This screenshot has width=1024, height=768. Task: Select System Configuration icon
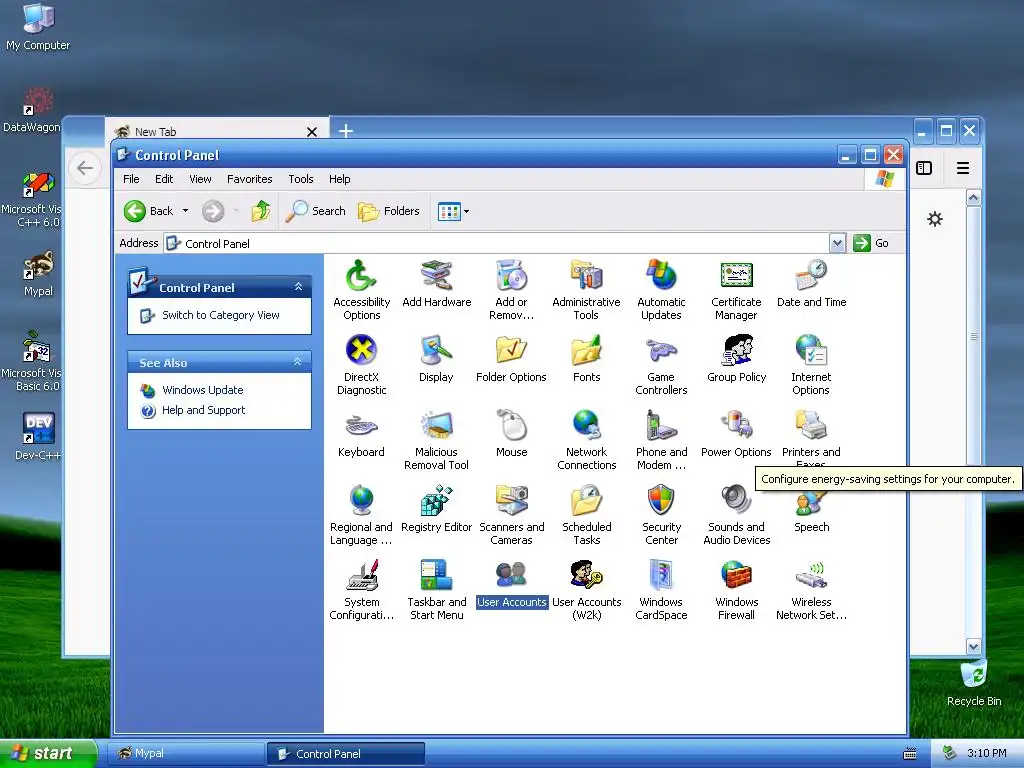361,590
